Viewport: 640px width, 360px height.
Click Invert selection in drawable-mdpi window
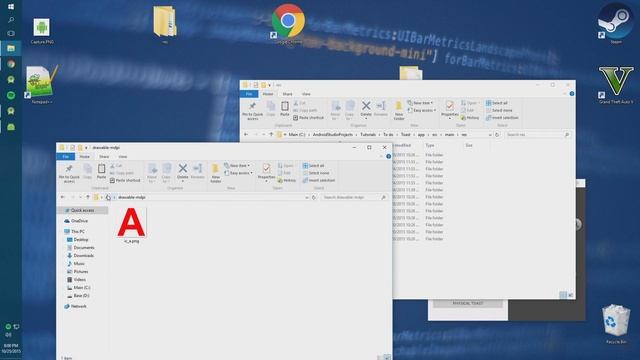pos(319,180)
